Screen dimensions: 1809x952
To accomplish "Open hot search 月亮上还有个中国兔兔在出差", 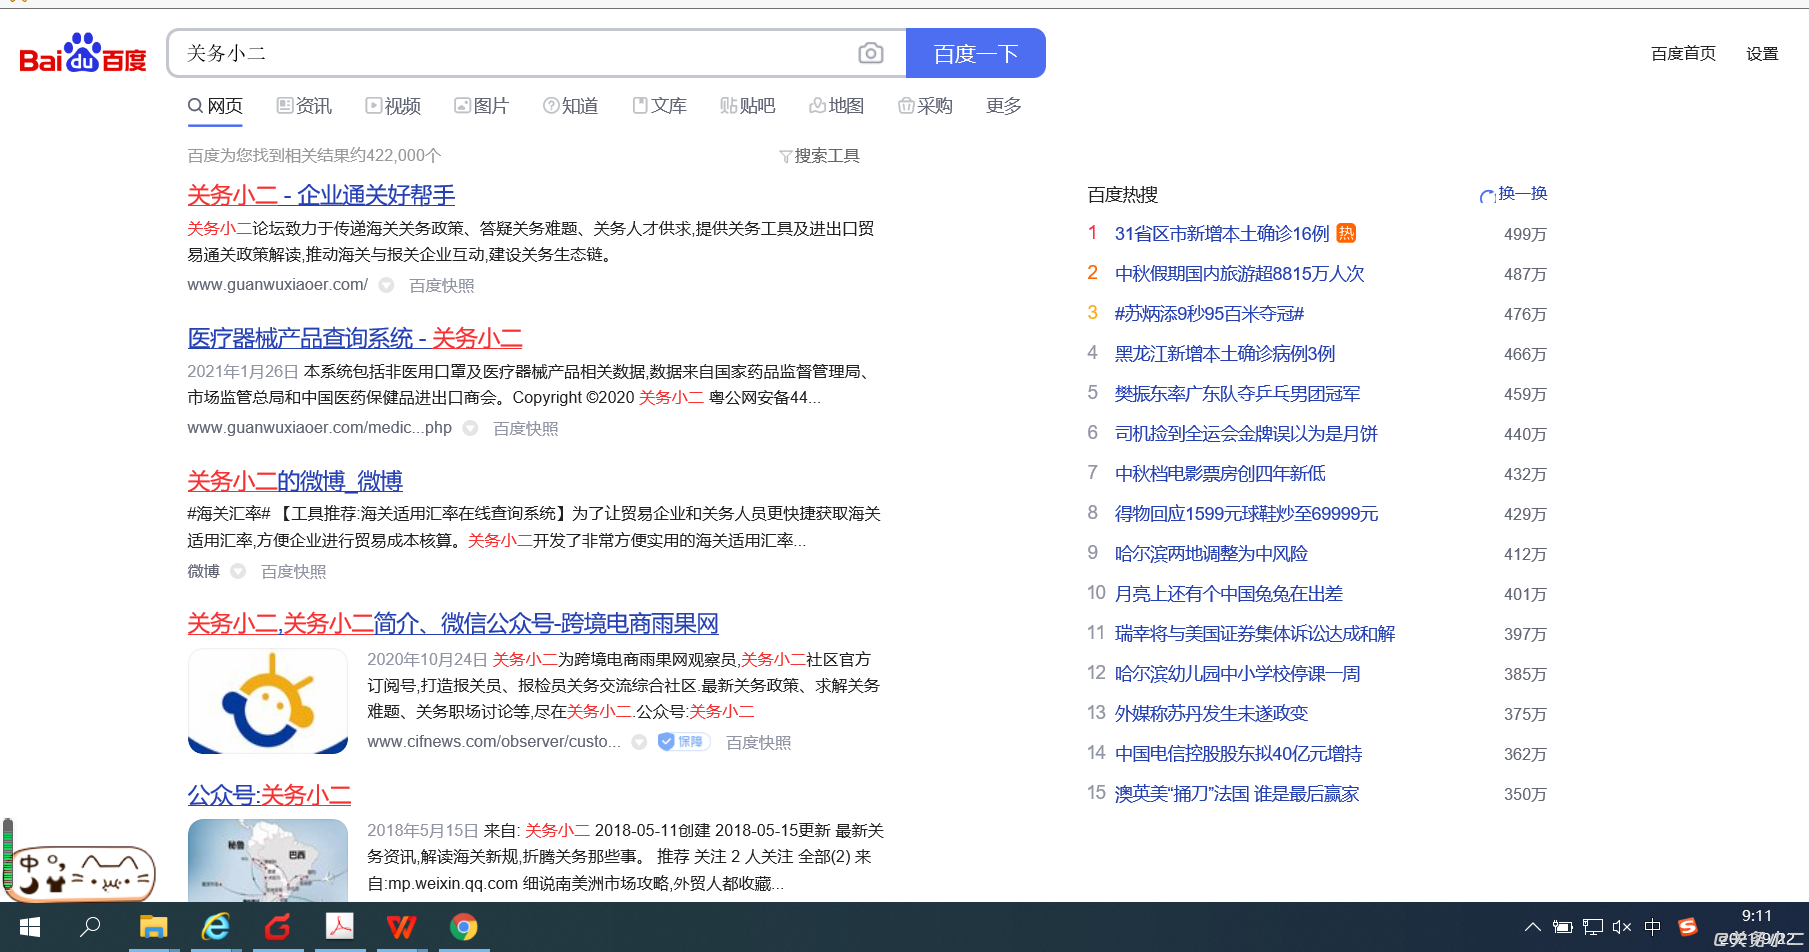I will pyautogui.click(x=1228, y=594).
